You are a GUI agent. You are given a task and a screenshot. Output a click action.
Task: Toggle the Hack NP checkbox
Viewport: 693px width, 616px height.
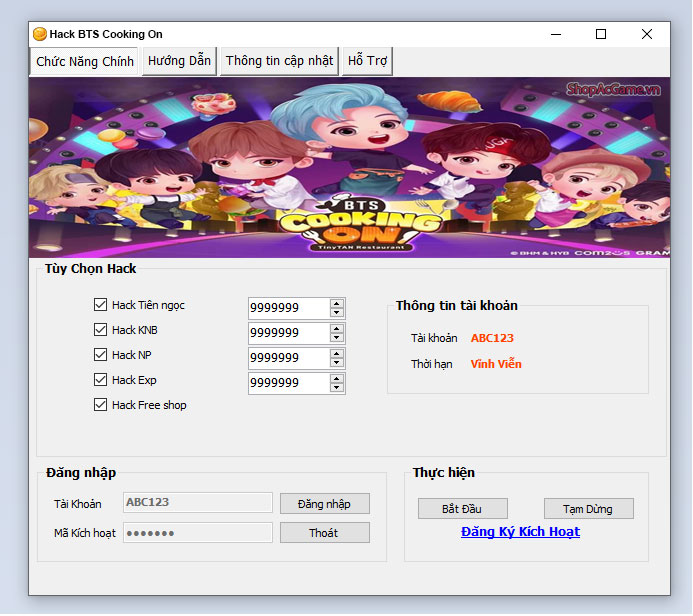(100, 354)
